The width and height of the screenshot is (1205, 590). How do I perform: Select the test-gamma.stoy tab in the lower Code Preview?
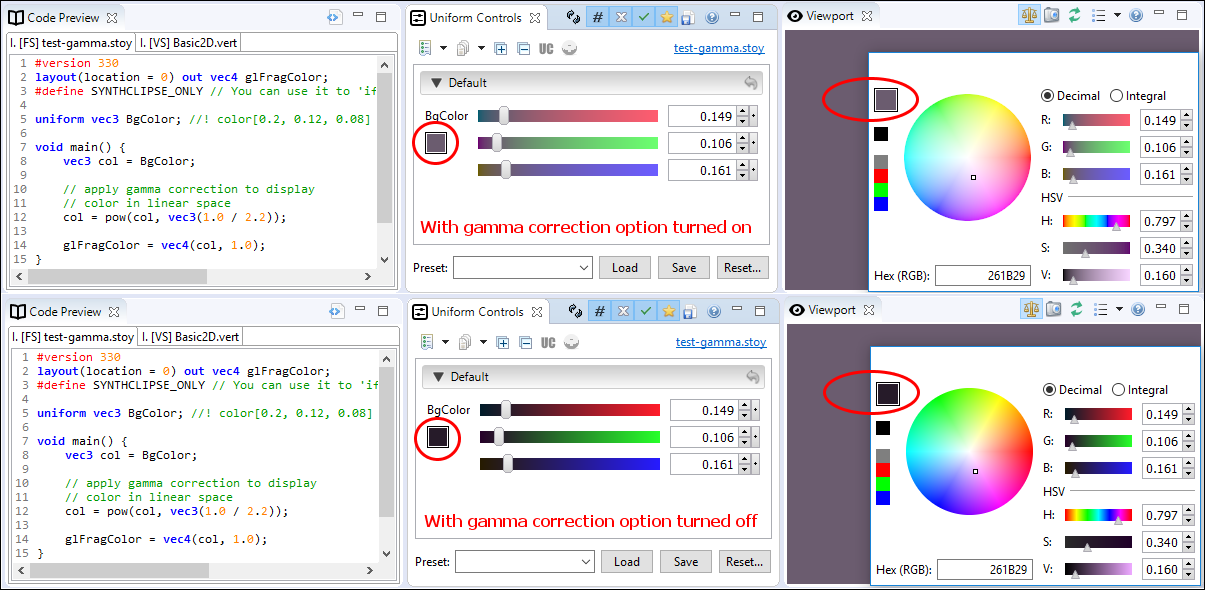pyautogui.click(x=72, y=336)
